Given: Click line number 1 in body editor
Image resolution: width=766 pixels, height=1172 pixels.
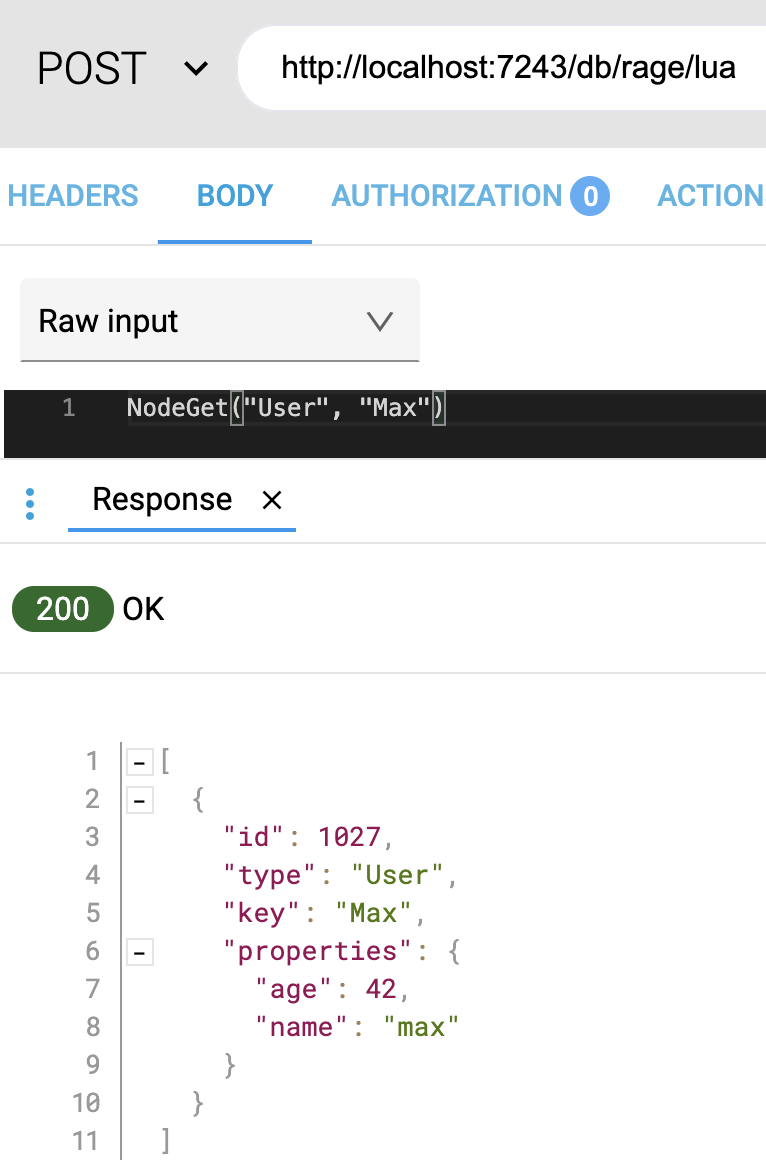Looking at the screenshot, I should (68, 408).
